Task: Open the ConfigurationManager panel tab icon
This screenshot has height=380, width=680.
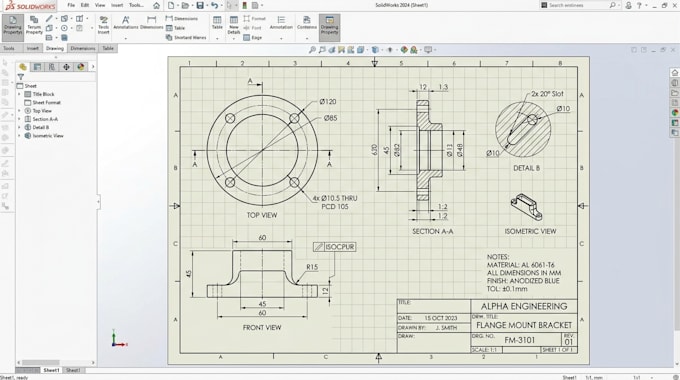Action: (x=52, y=67)
